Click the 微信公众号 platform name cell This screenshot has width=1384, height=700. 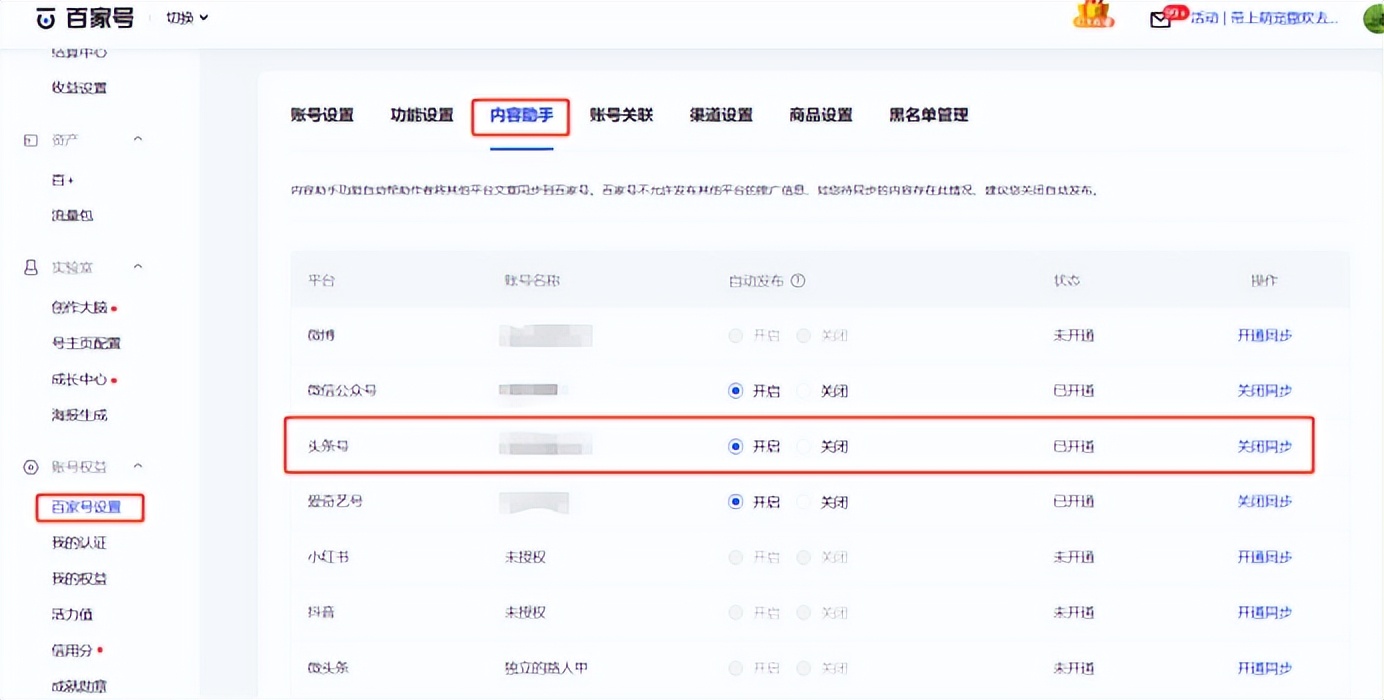point(342,391)
